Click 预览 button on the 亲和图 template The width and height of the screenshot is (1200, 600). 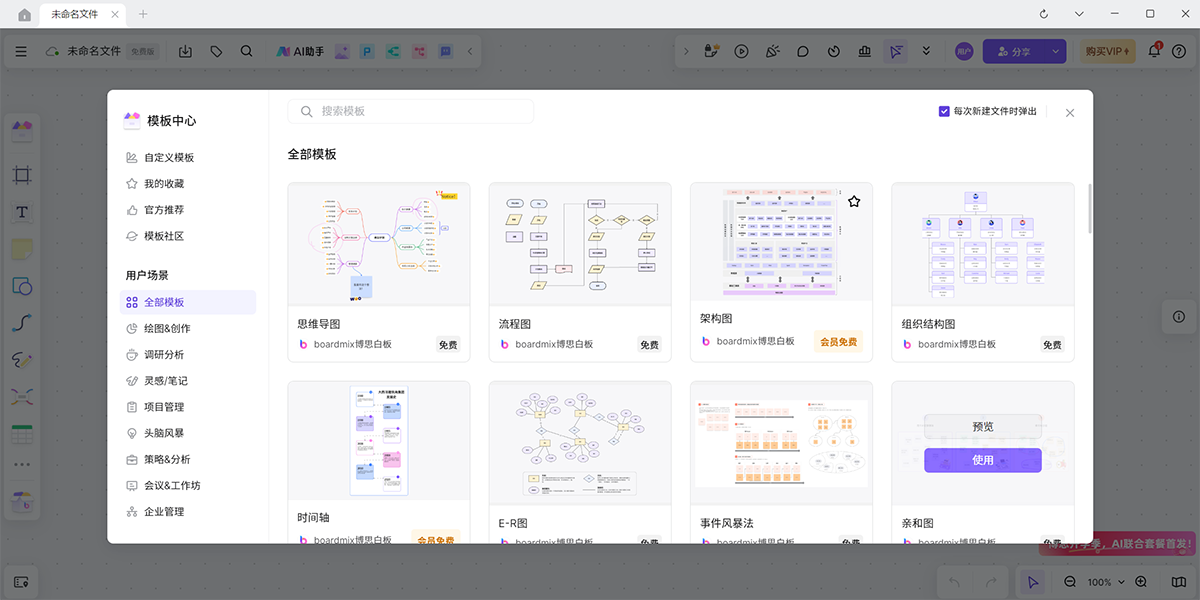(x=982, y=426)
